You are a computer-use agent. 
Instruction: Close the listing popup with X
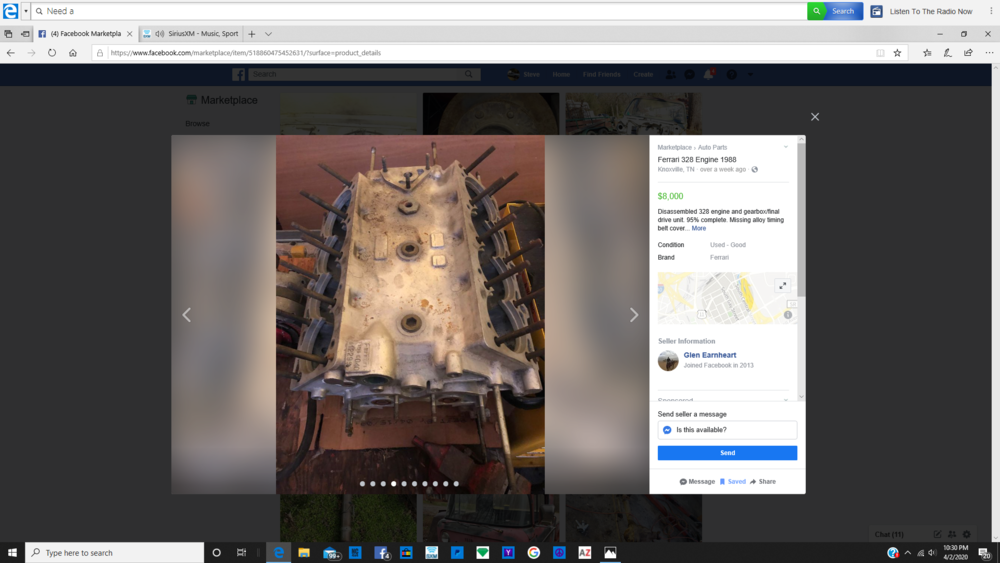pos(815,117)
